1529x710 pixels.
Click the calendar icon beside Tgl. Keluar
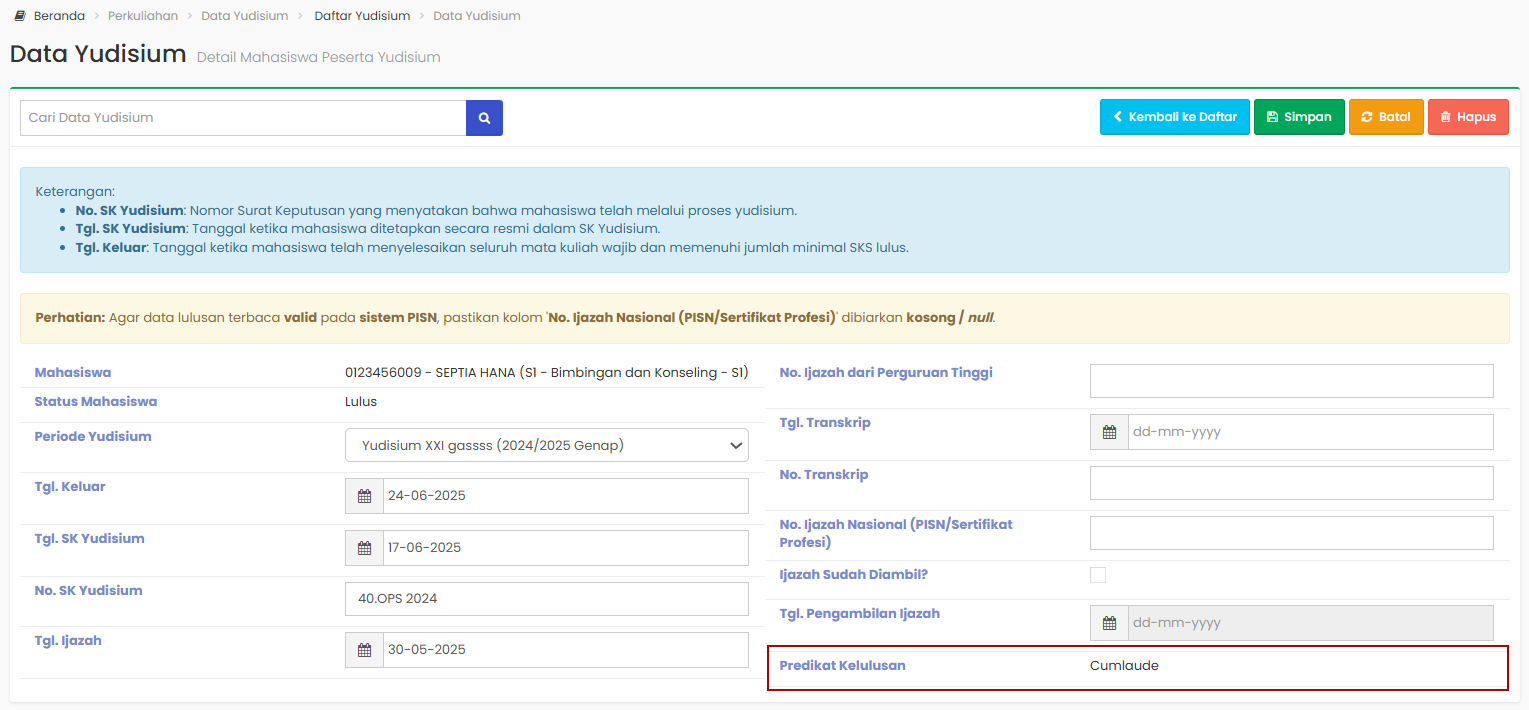365,496
